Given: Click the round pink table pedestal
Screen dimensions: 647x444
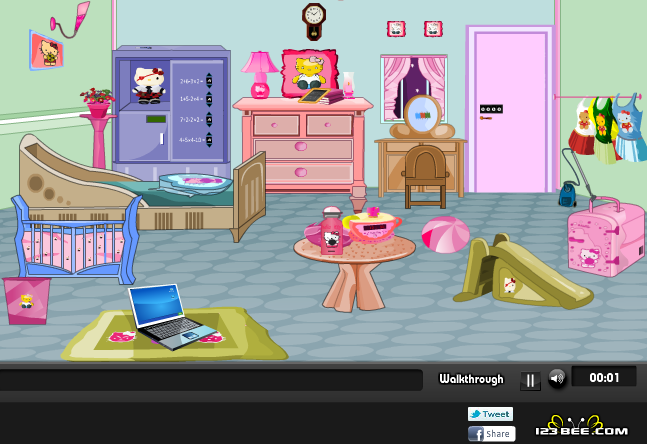Looking at the screenshot, I should [354, 286].
